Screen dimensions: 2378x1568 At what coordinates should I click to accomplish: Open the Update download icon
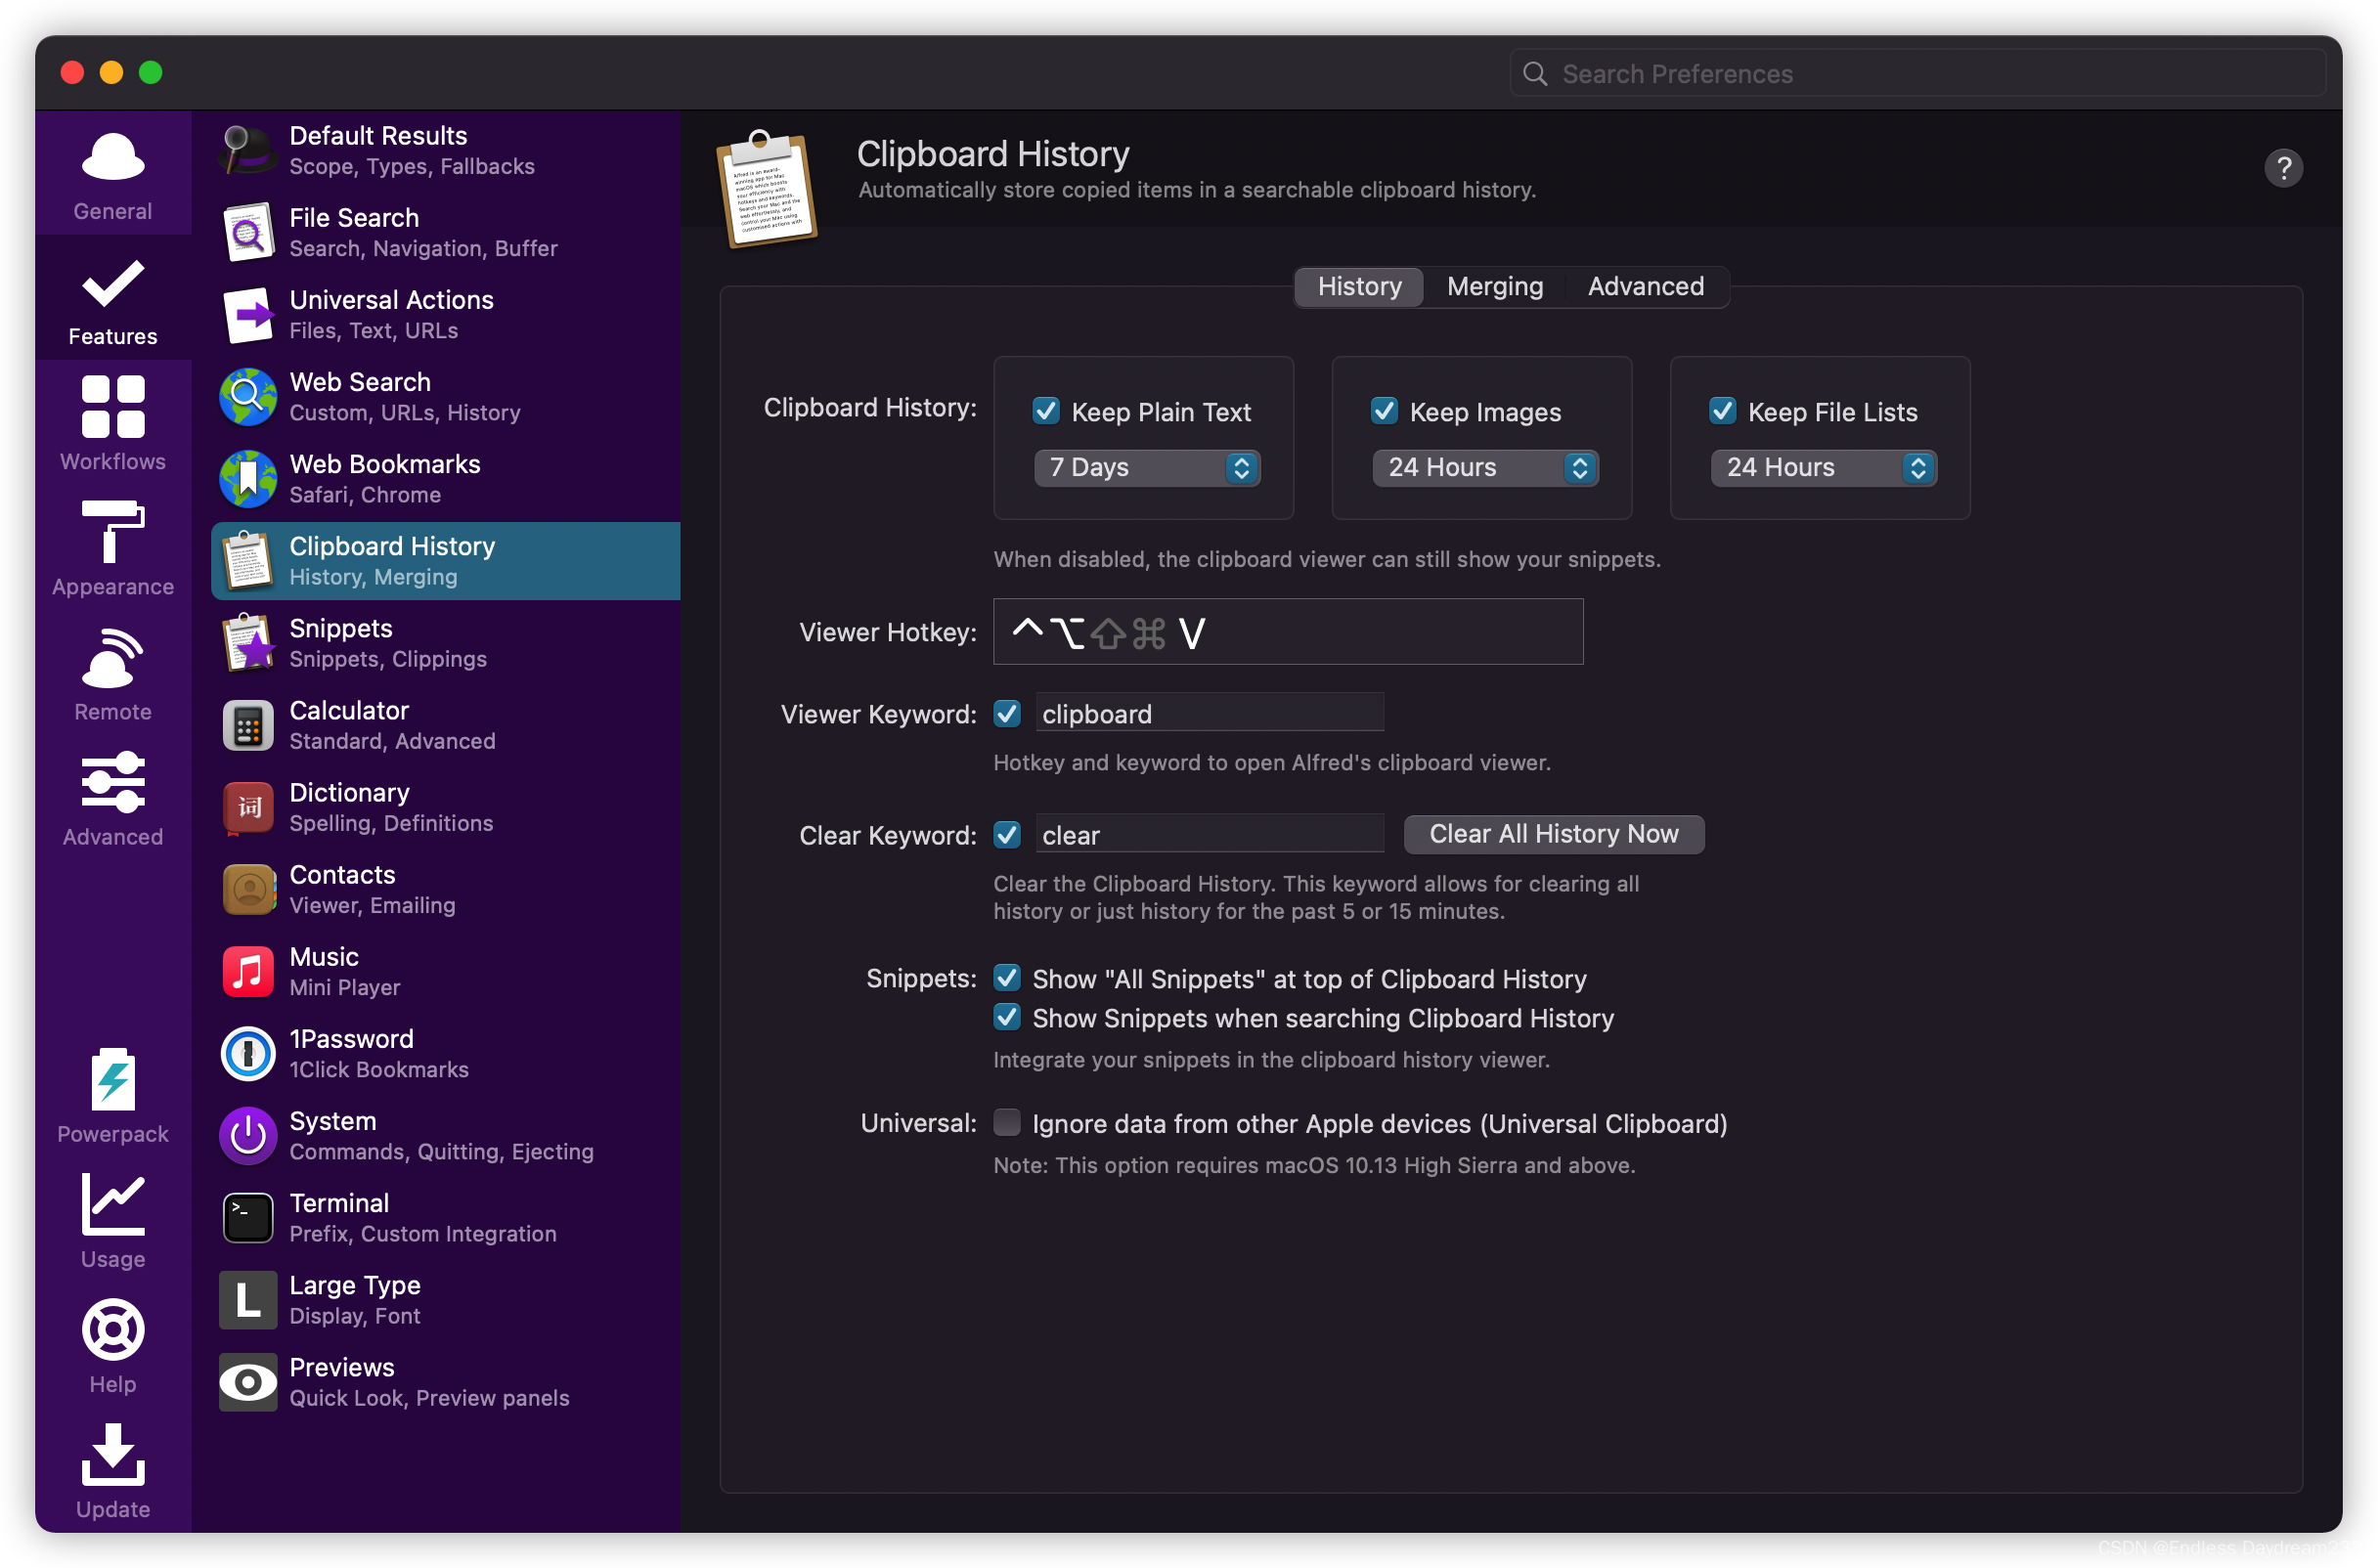point(113,1455)
